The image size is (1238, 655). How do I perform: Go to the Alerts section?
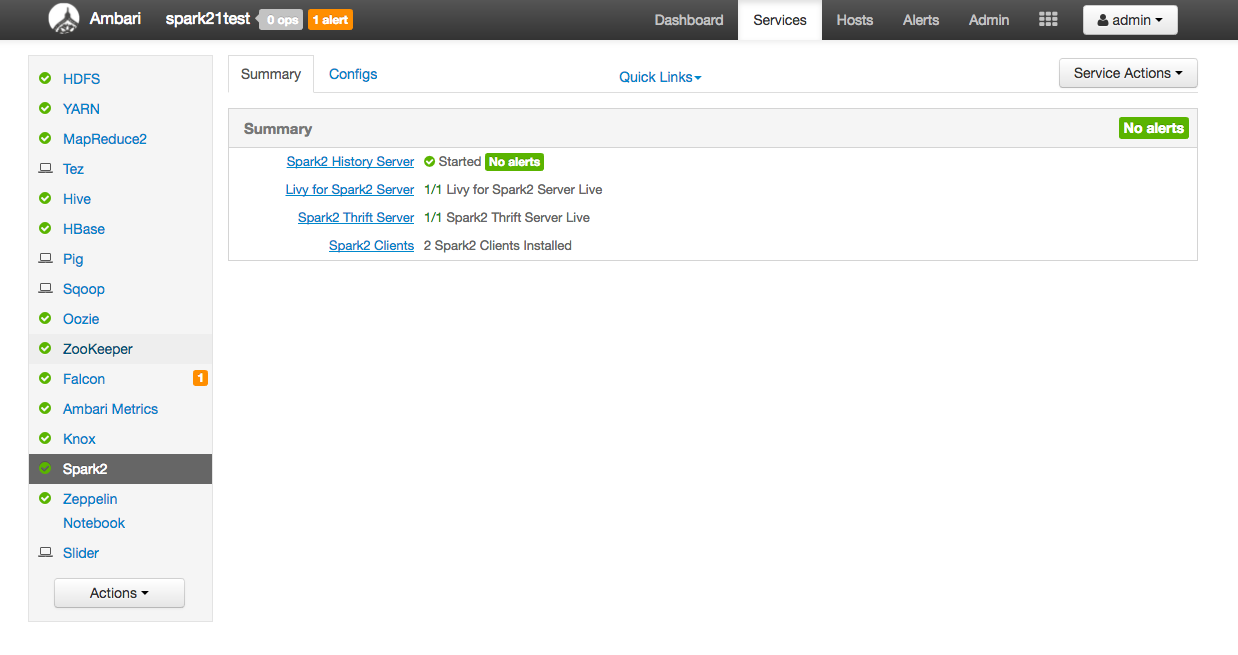click(920, 19)
